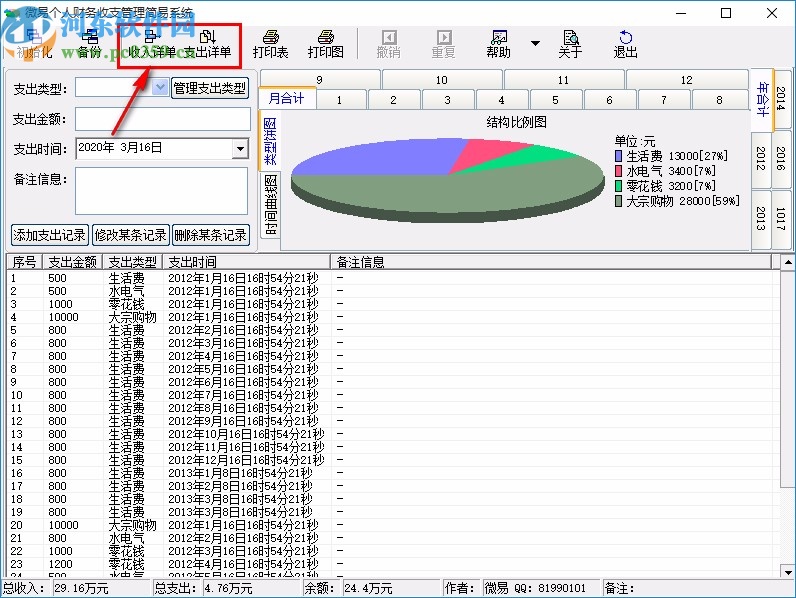Click the 余额 24.4万元 status field
796x598 pixels.
(x=391, y=588)
